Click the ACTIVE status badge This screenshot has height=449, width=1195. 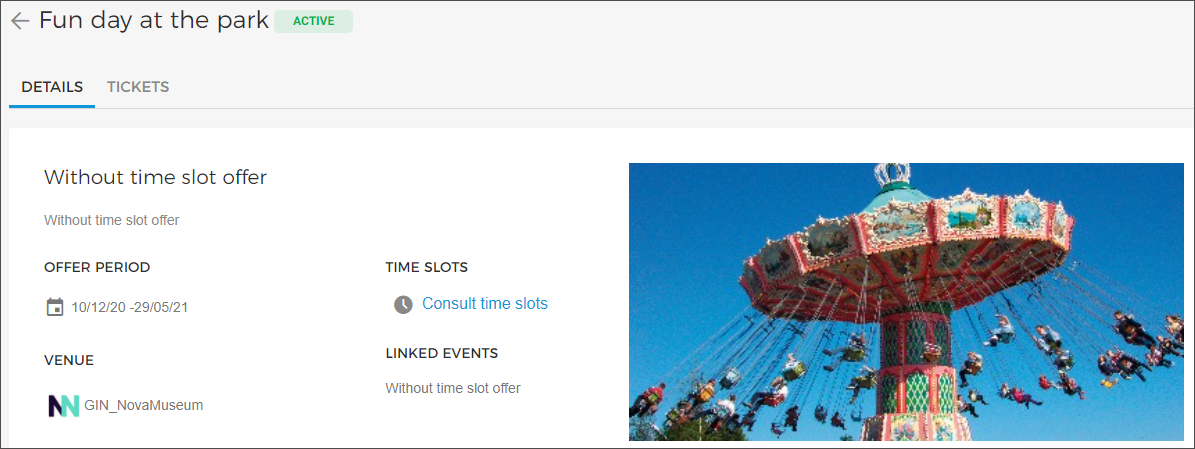tap(314, 21)
